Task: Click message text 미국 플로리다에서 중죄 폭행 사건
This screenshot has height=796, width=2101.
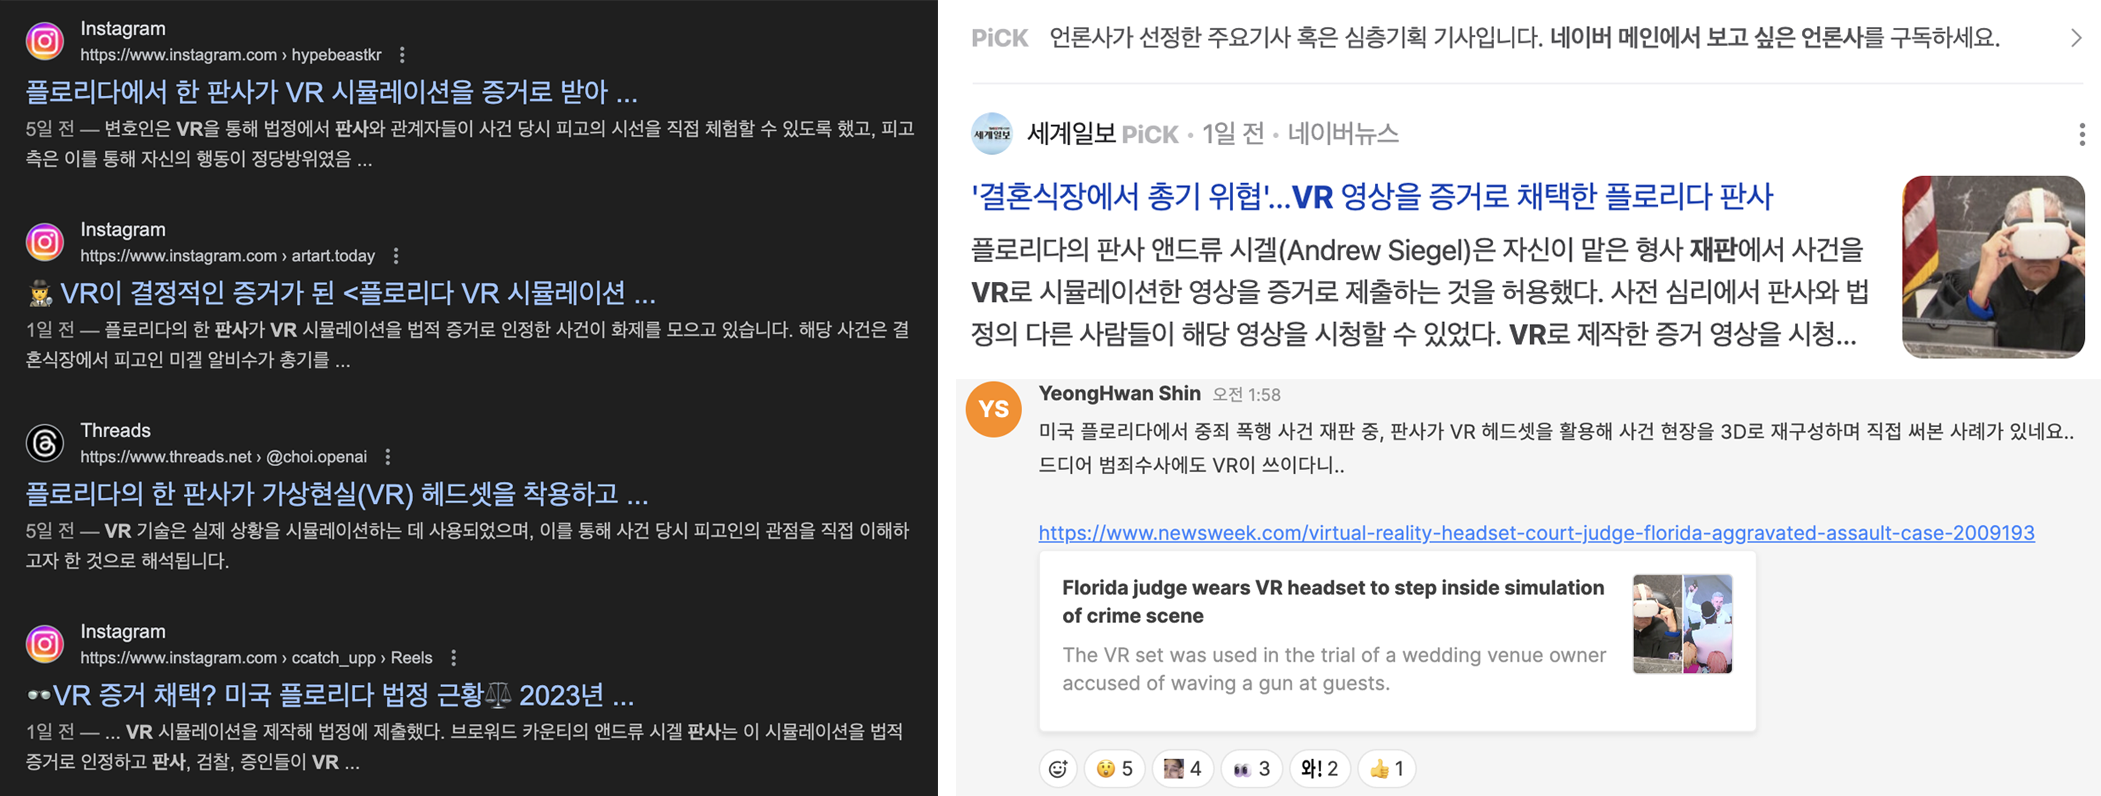Action: pyautogui.click(x=1556, y=448)
